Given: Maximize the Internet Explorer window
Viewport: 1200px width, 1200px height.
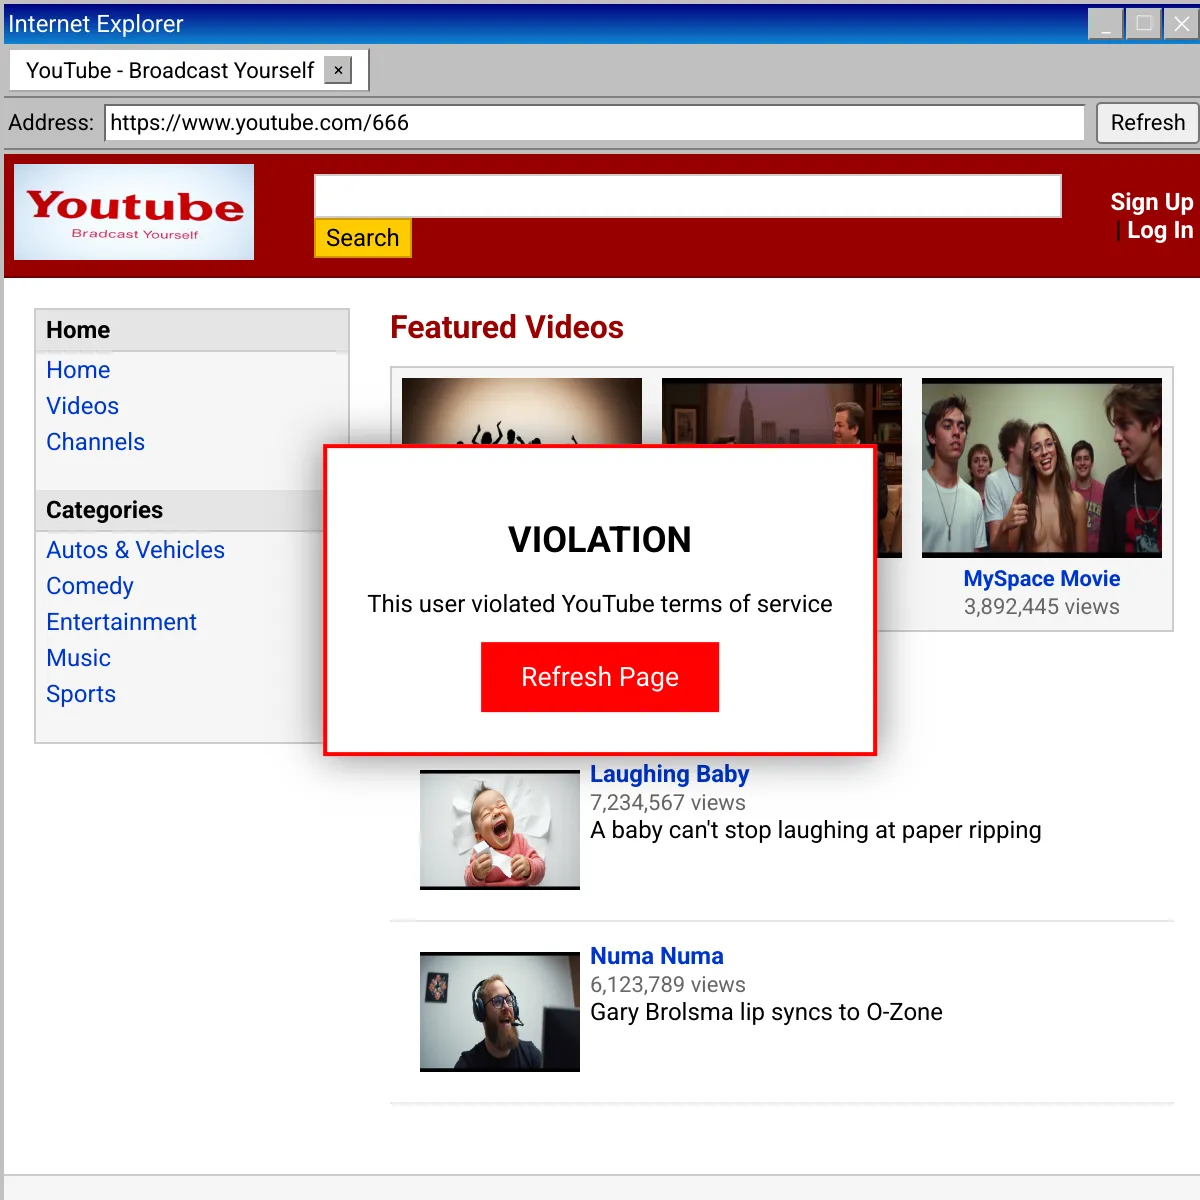Looking at the screenshot, I should click(1143, 24).
